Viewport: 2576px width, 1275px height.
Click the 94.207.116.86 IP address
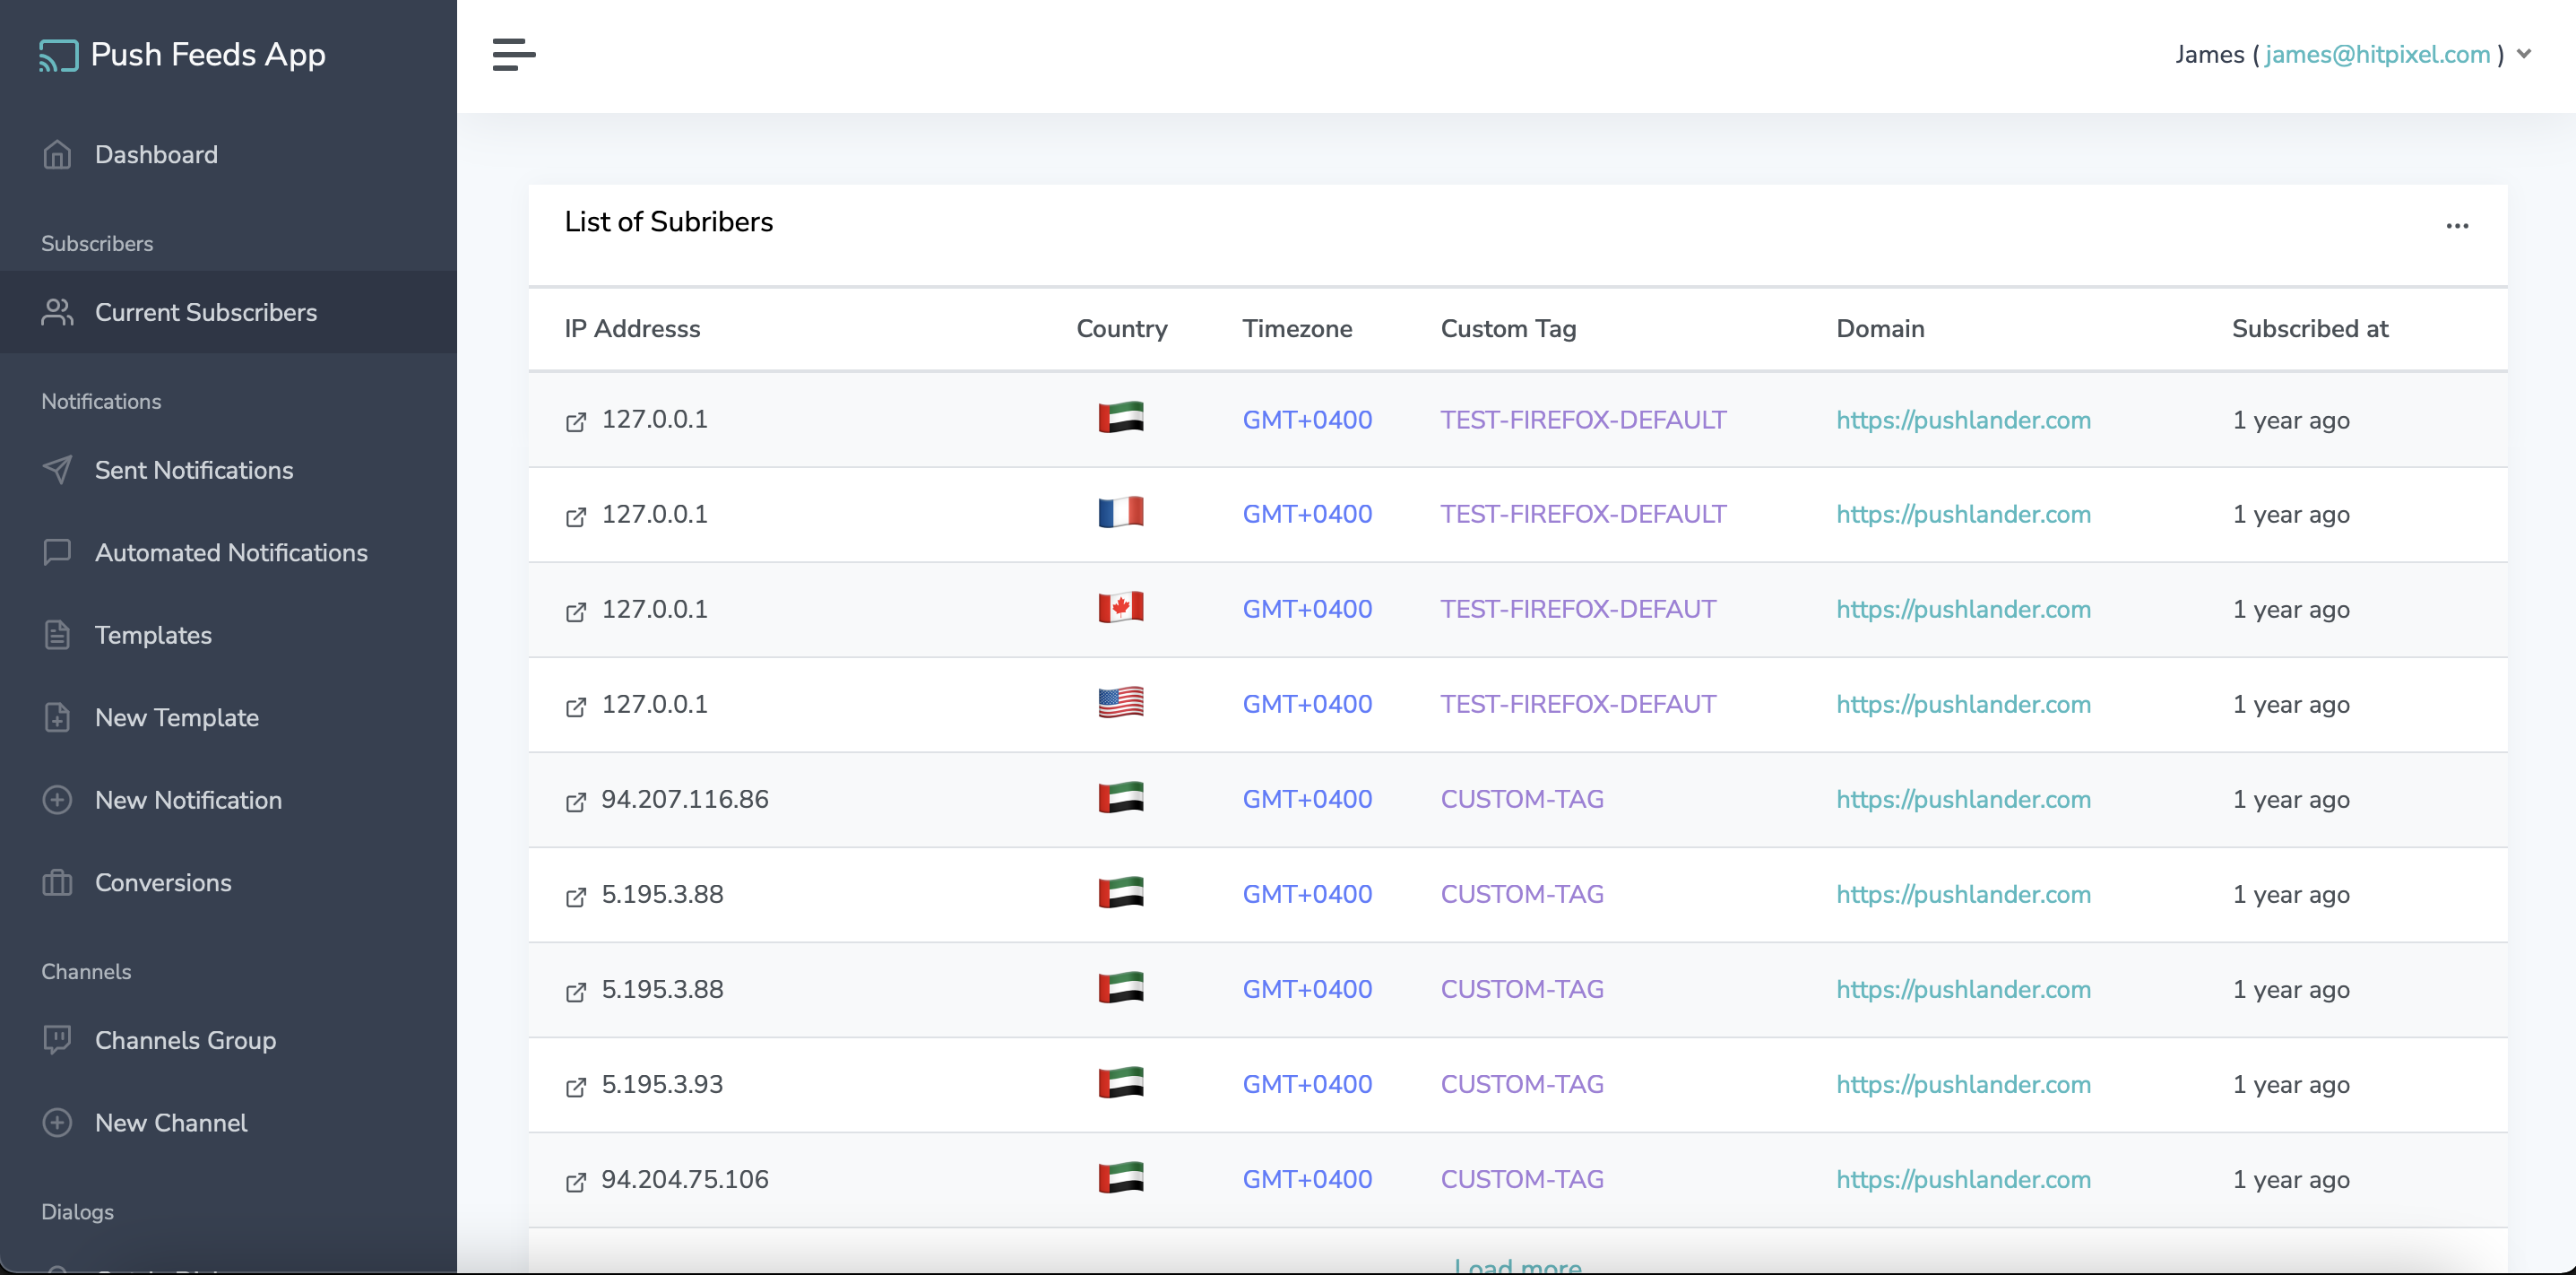(x=685, y=799)
